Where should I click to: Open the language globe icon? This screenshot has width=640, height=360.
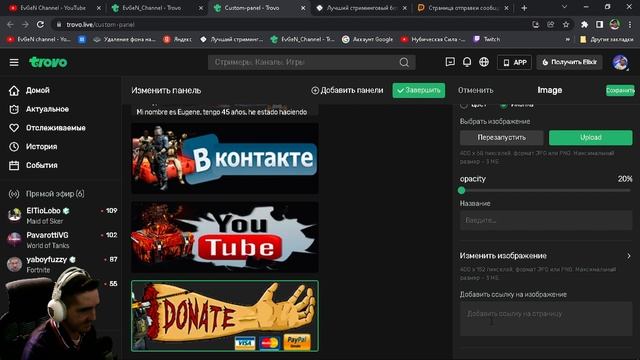[484, 62]
